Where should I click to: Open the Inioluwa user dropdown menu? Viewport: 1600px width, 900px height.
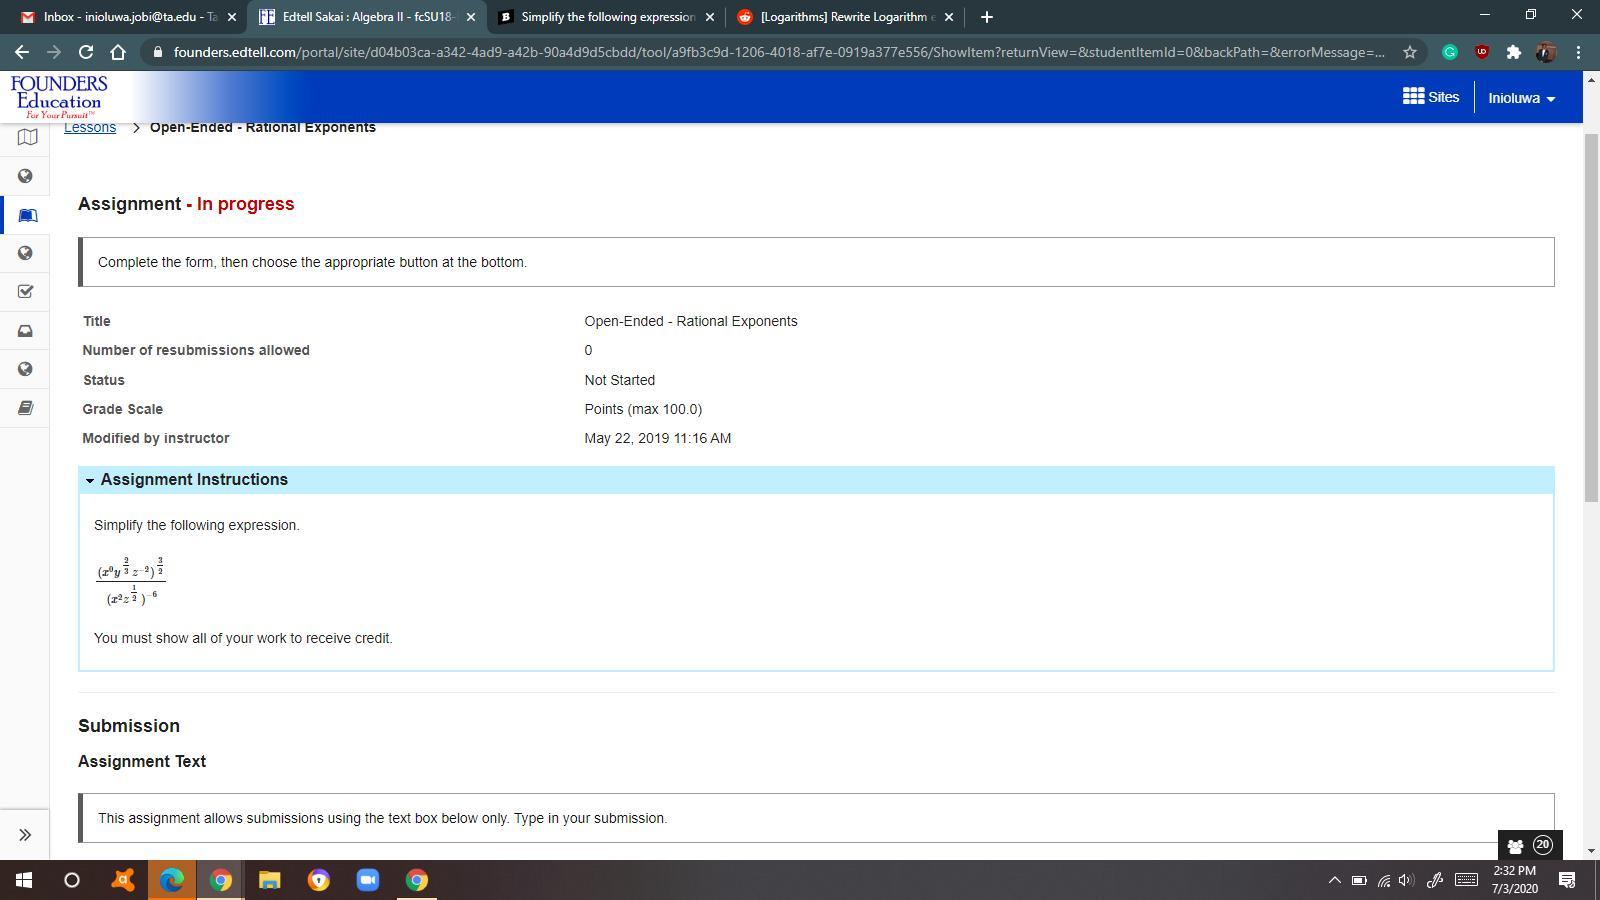coord(1521,98)
